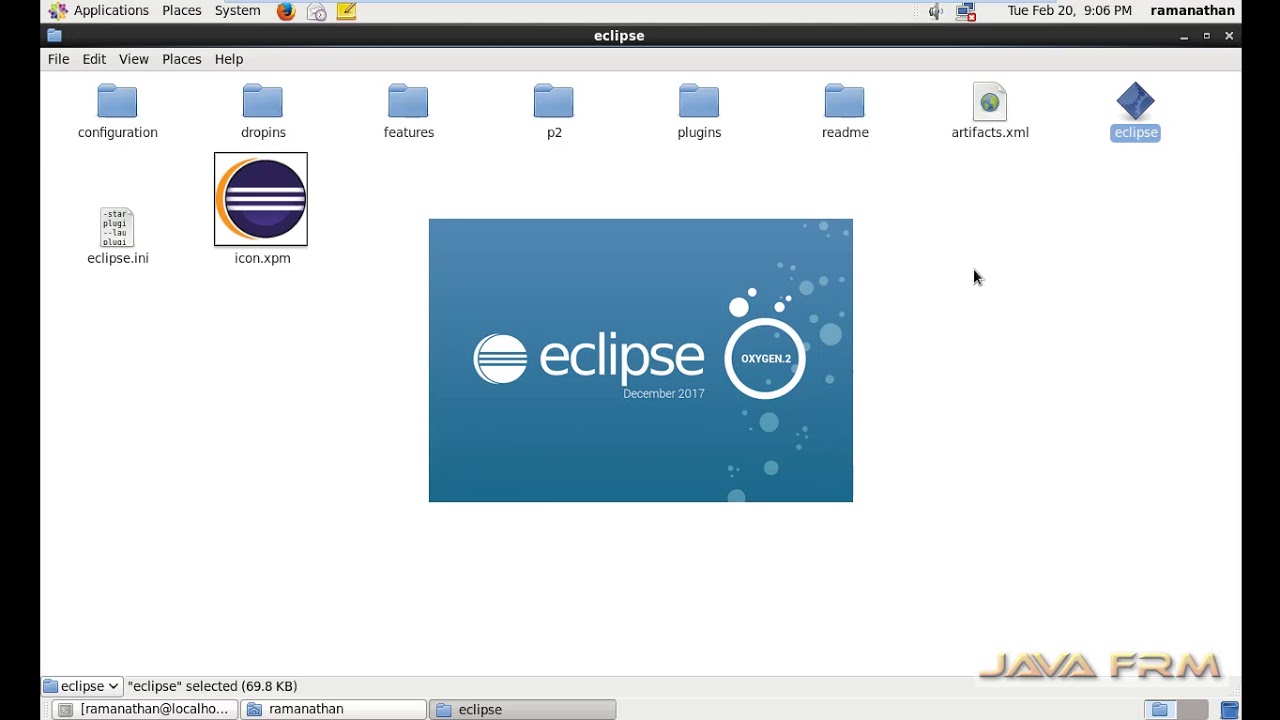Open the Edit menu
This screenshot has width=1280, height=720.
(x=94, y=59)
